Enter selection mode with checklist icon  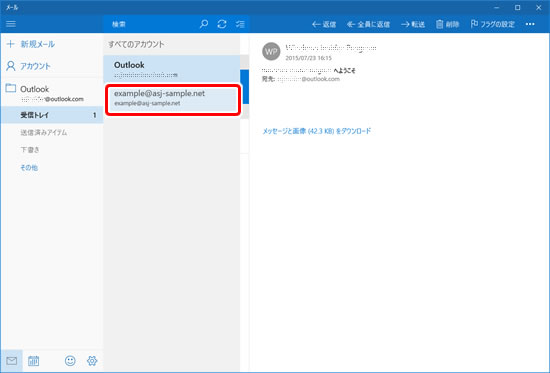tap(240, 24)
